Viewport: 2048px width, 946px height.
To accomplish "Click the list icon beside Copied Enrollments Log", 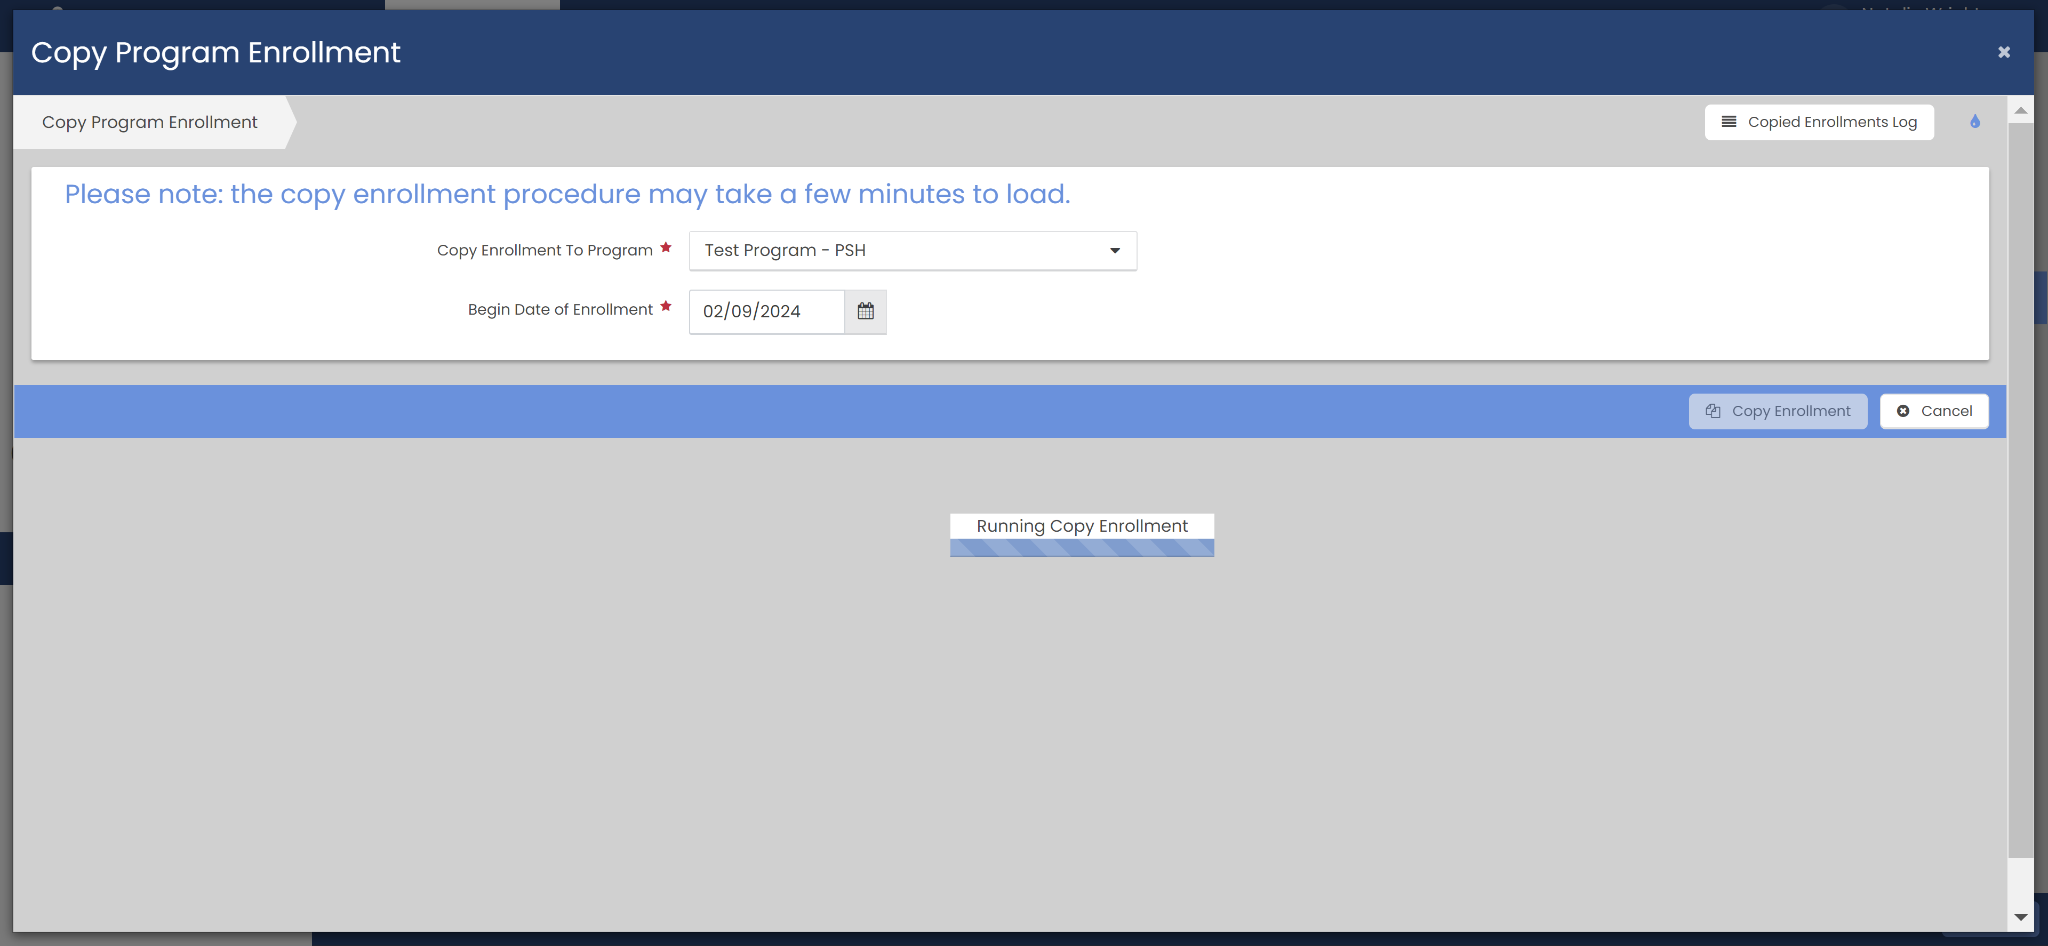I will (x=1728, y=122).
